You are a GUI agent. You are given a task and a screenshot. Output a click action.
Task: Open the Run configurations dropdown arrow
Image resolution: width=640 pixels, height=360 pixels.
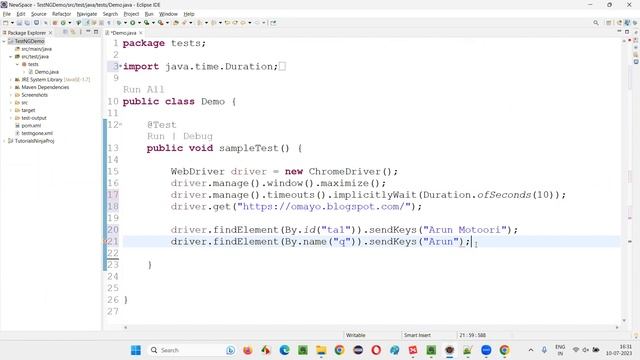(x=139, y=23)
